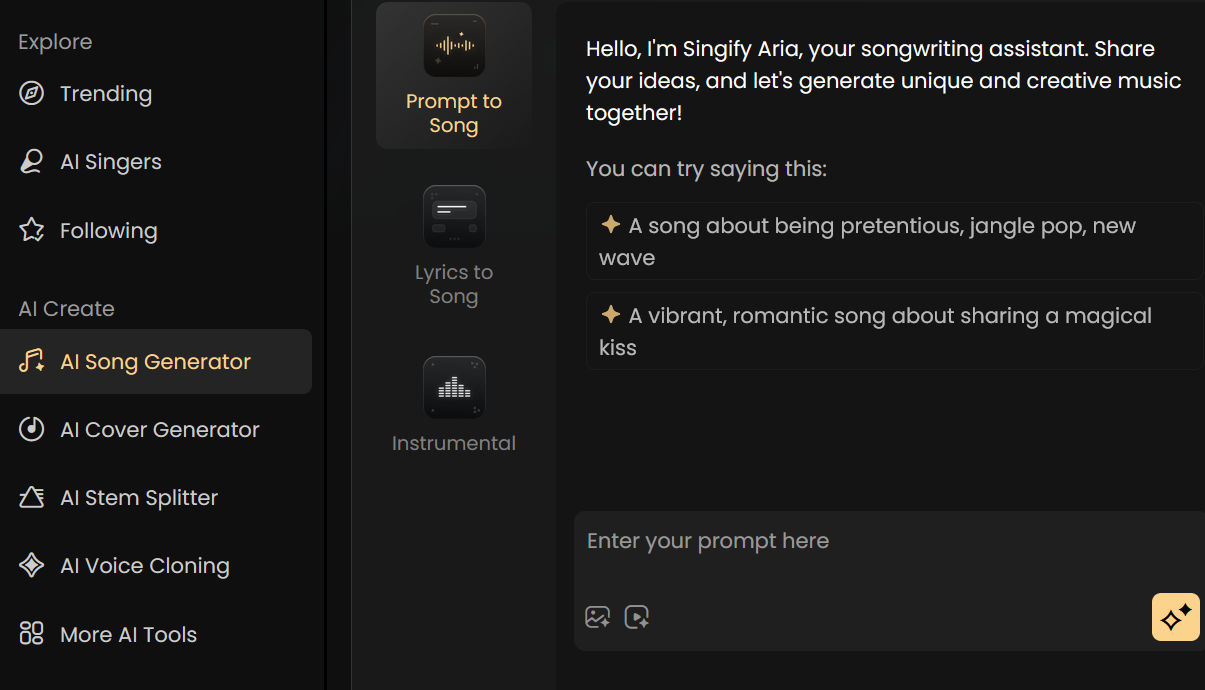The width and height of the screenshot is (1205, 690).
Task: Click the image upload icon below prompt
Action: tap(598, 617)
